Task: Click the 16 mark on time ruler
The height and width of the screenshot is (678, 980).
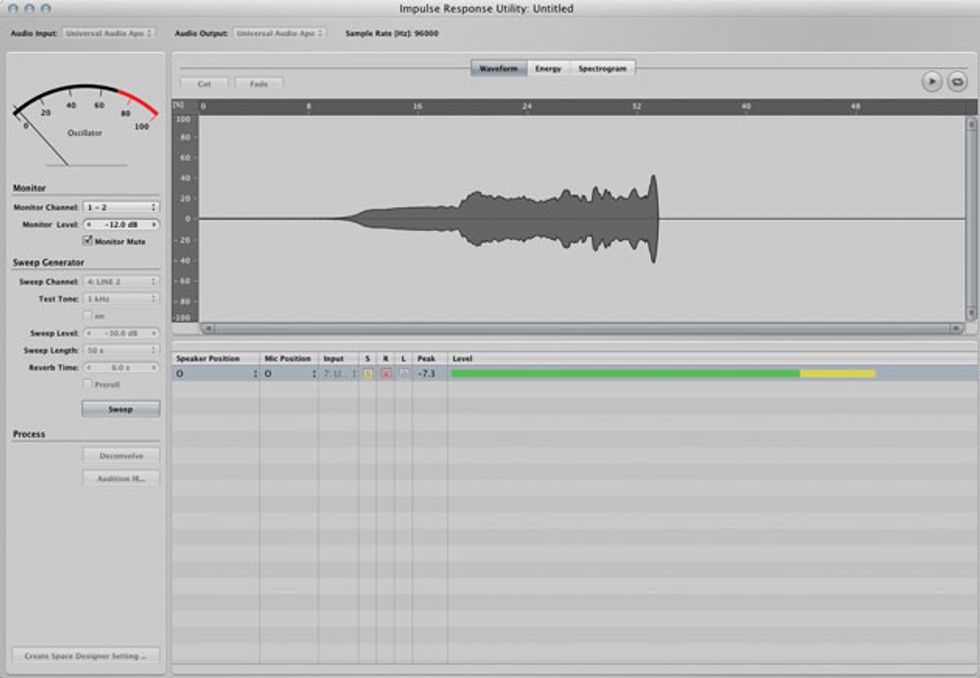Action: click(418, 107)
